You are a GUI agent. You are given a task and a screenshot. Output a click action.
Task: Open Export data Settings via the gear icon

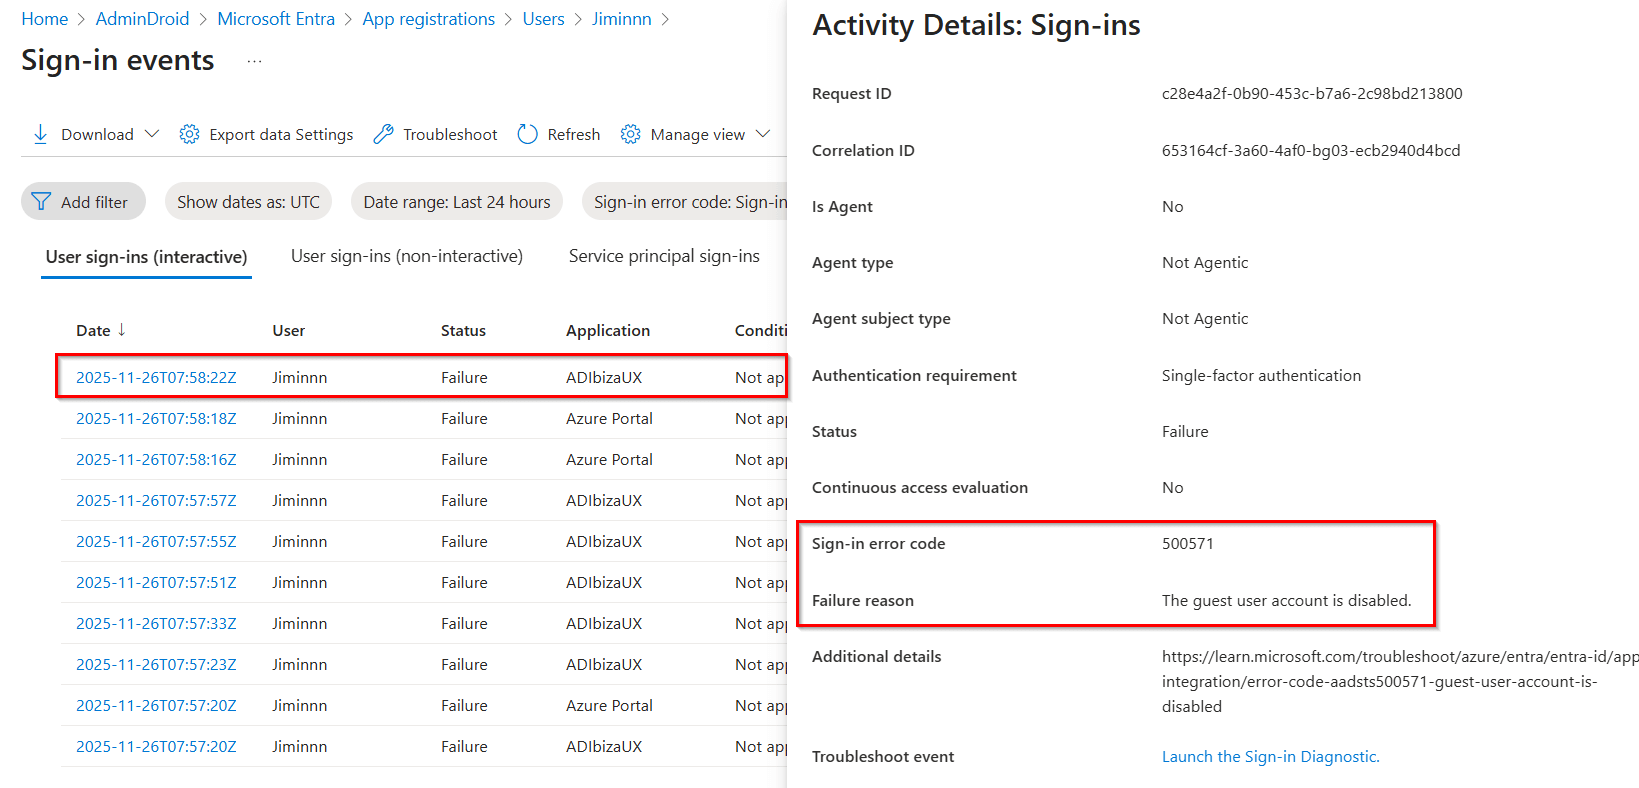coord(189,133)
